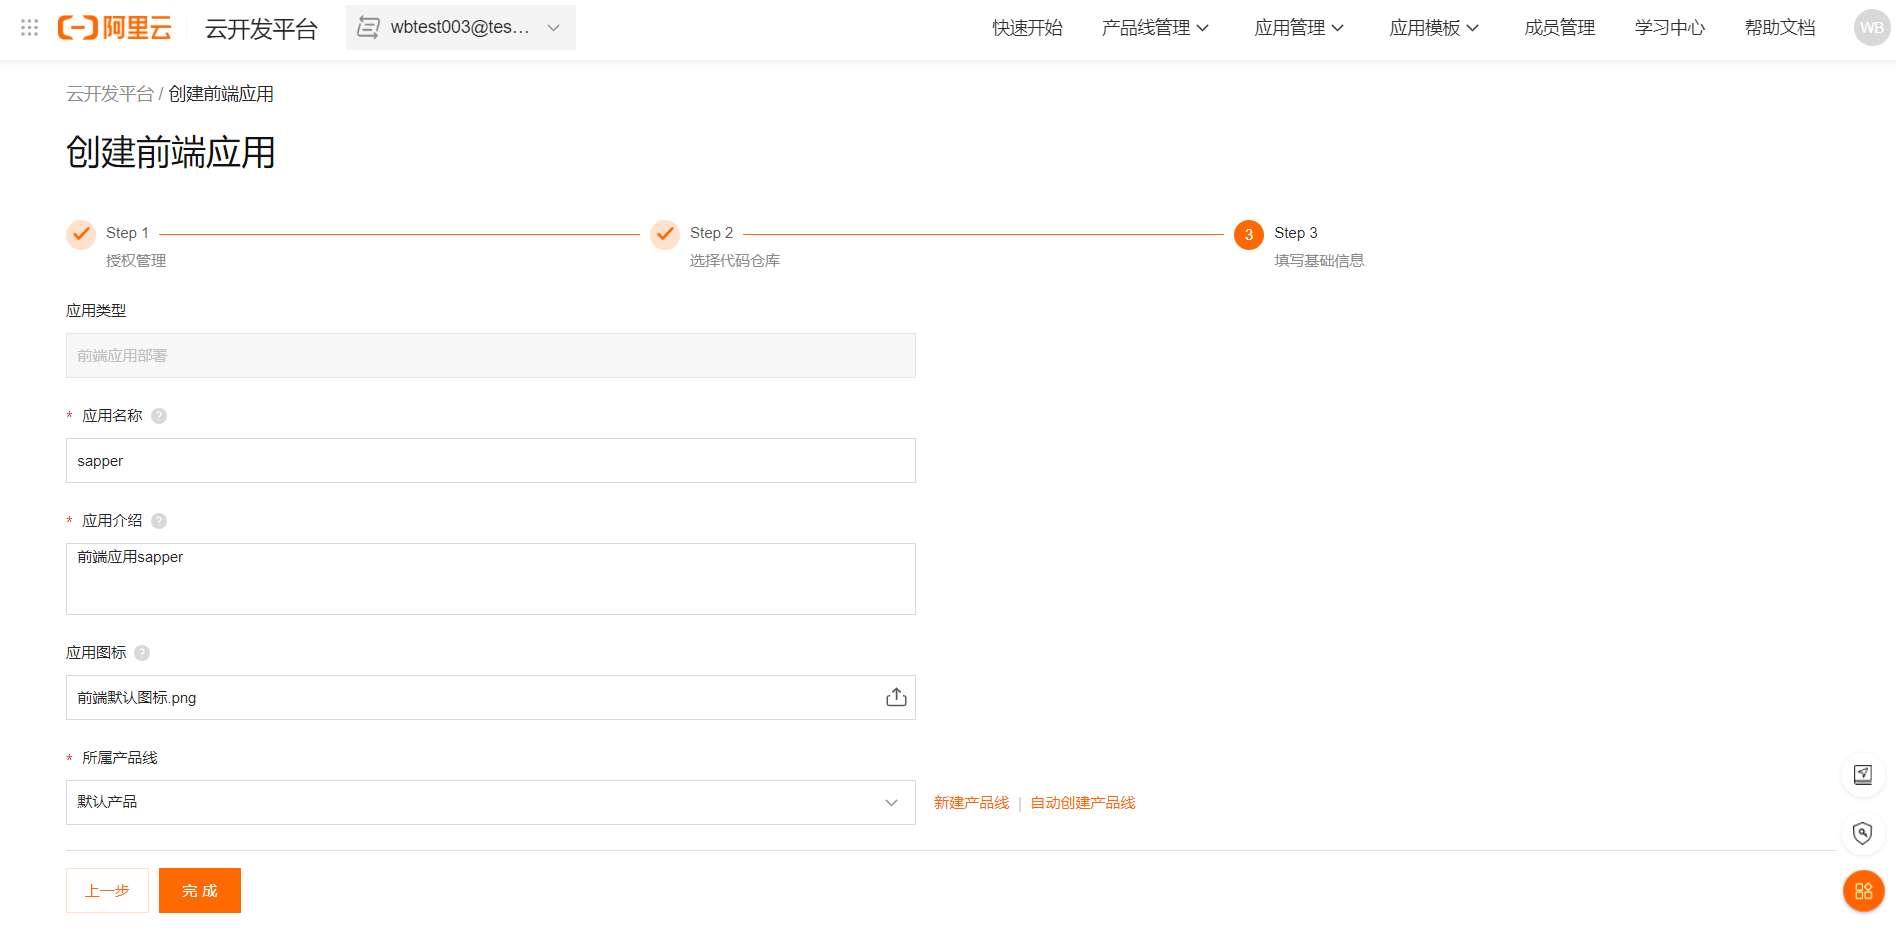This screenshot has height=930, width=1896.
Task: Open 快速开始 in top navigation
Action: click(1027, 28)
